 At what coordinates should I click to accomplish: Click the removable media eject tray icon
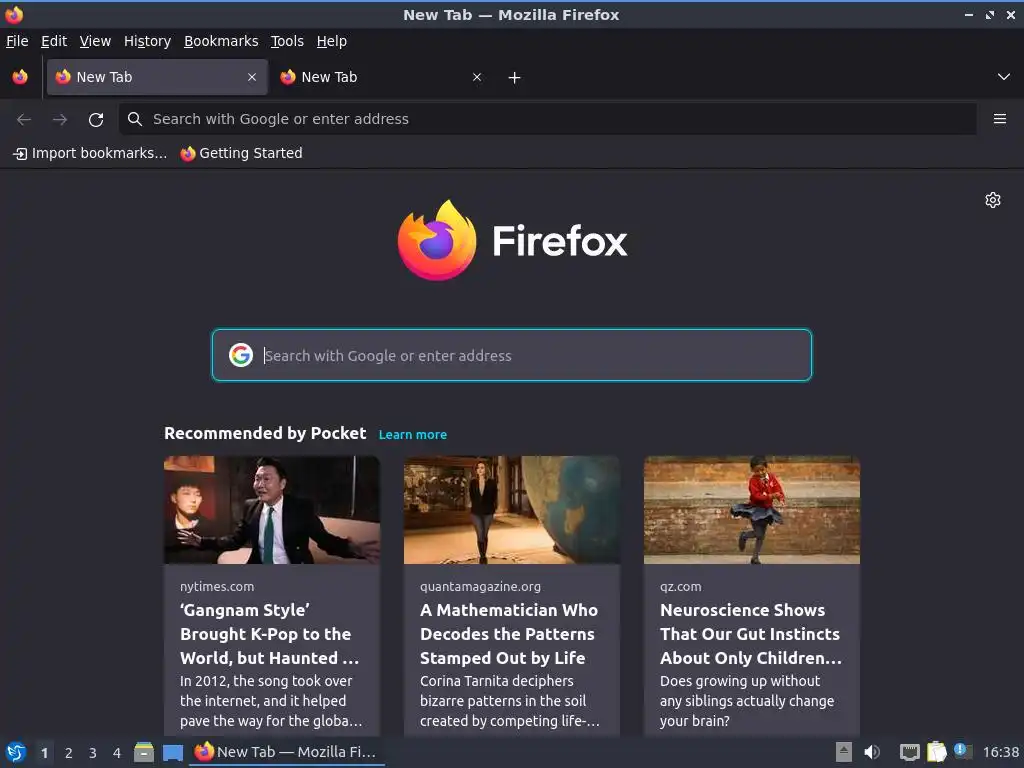tap(844, 752)
